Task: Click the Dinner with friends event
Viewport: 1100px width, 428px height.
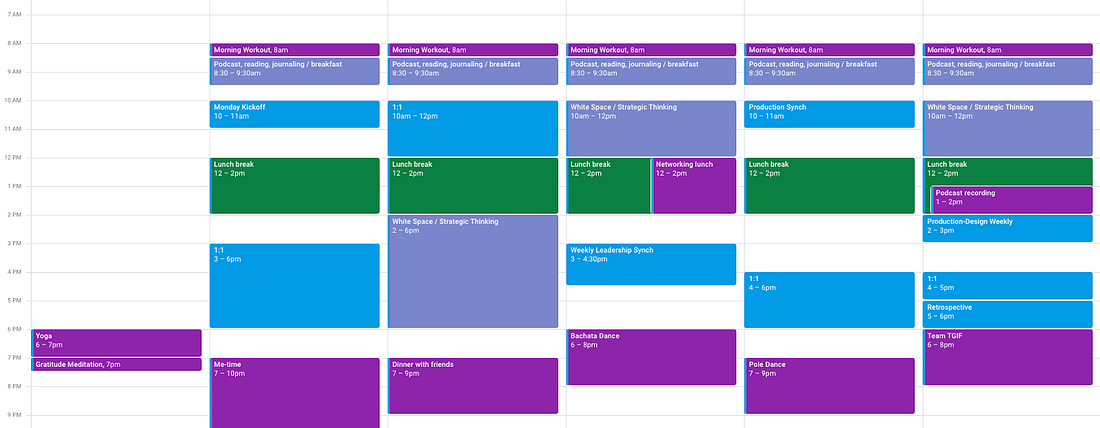Action: tap(473, 386)
